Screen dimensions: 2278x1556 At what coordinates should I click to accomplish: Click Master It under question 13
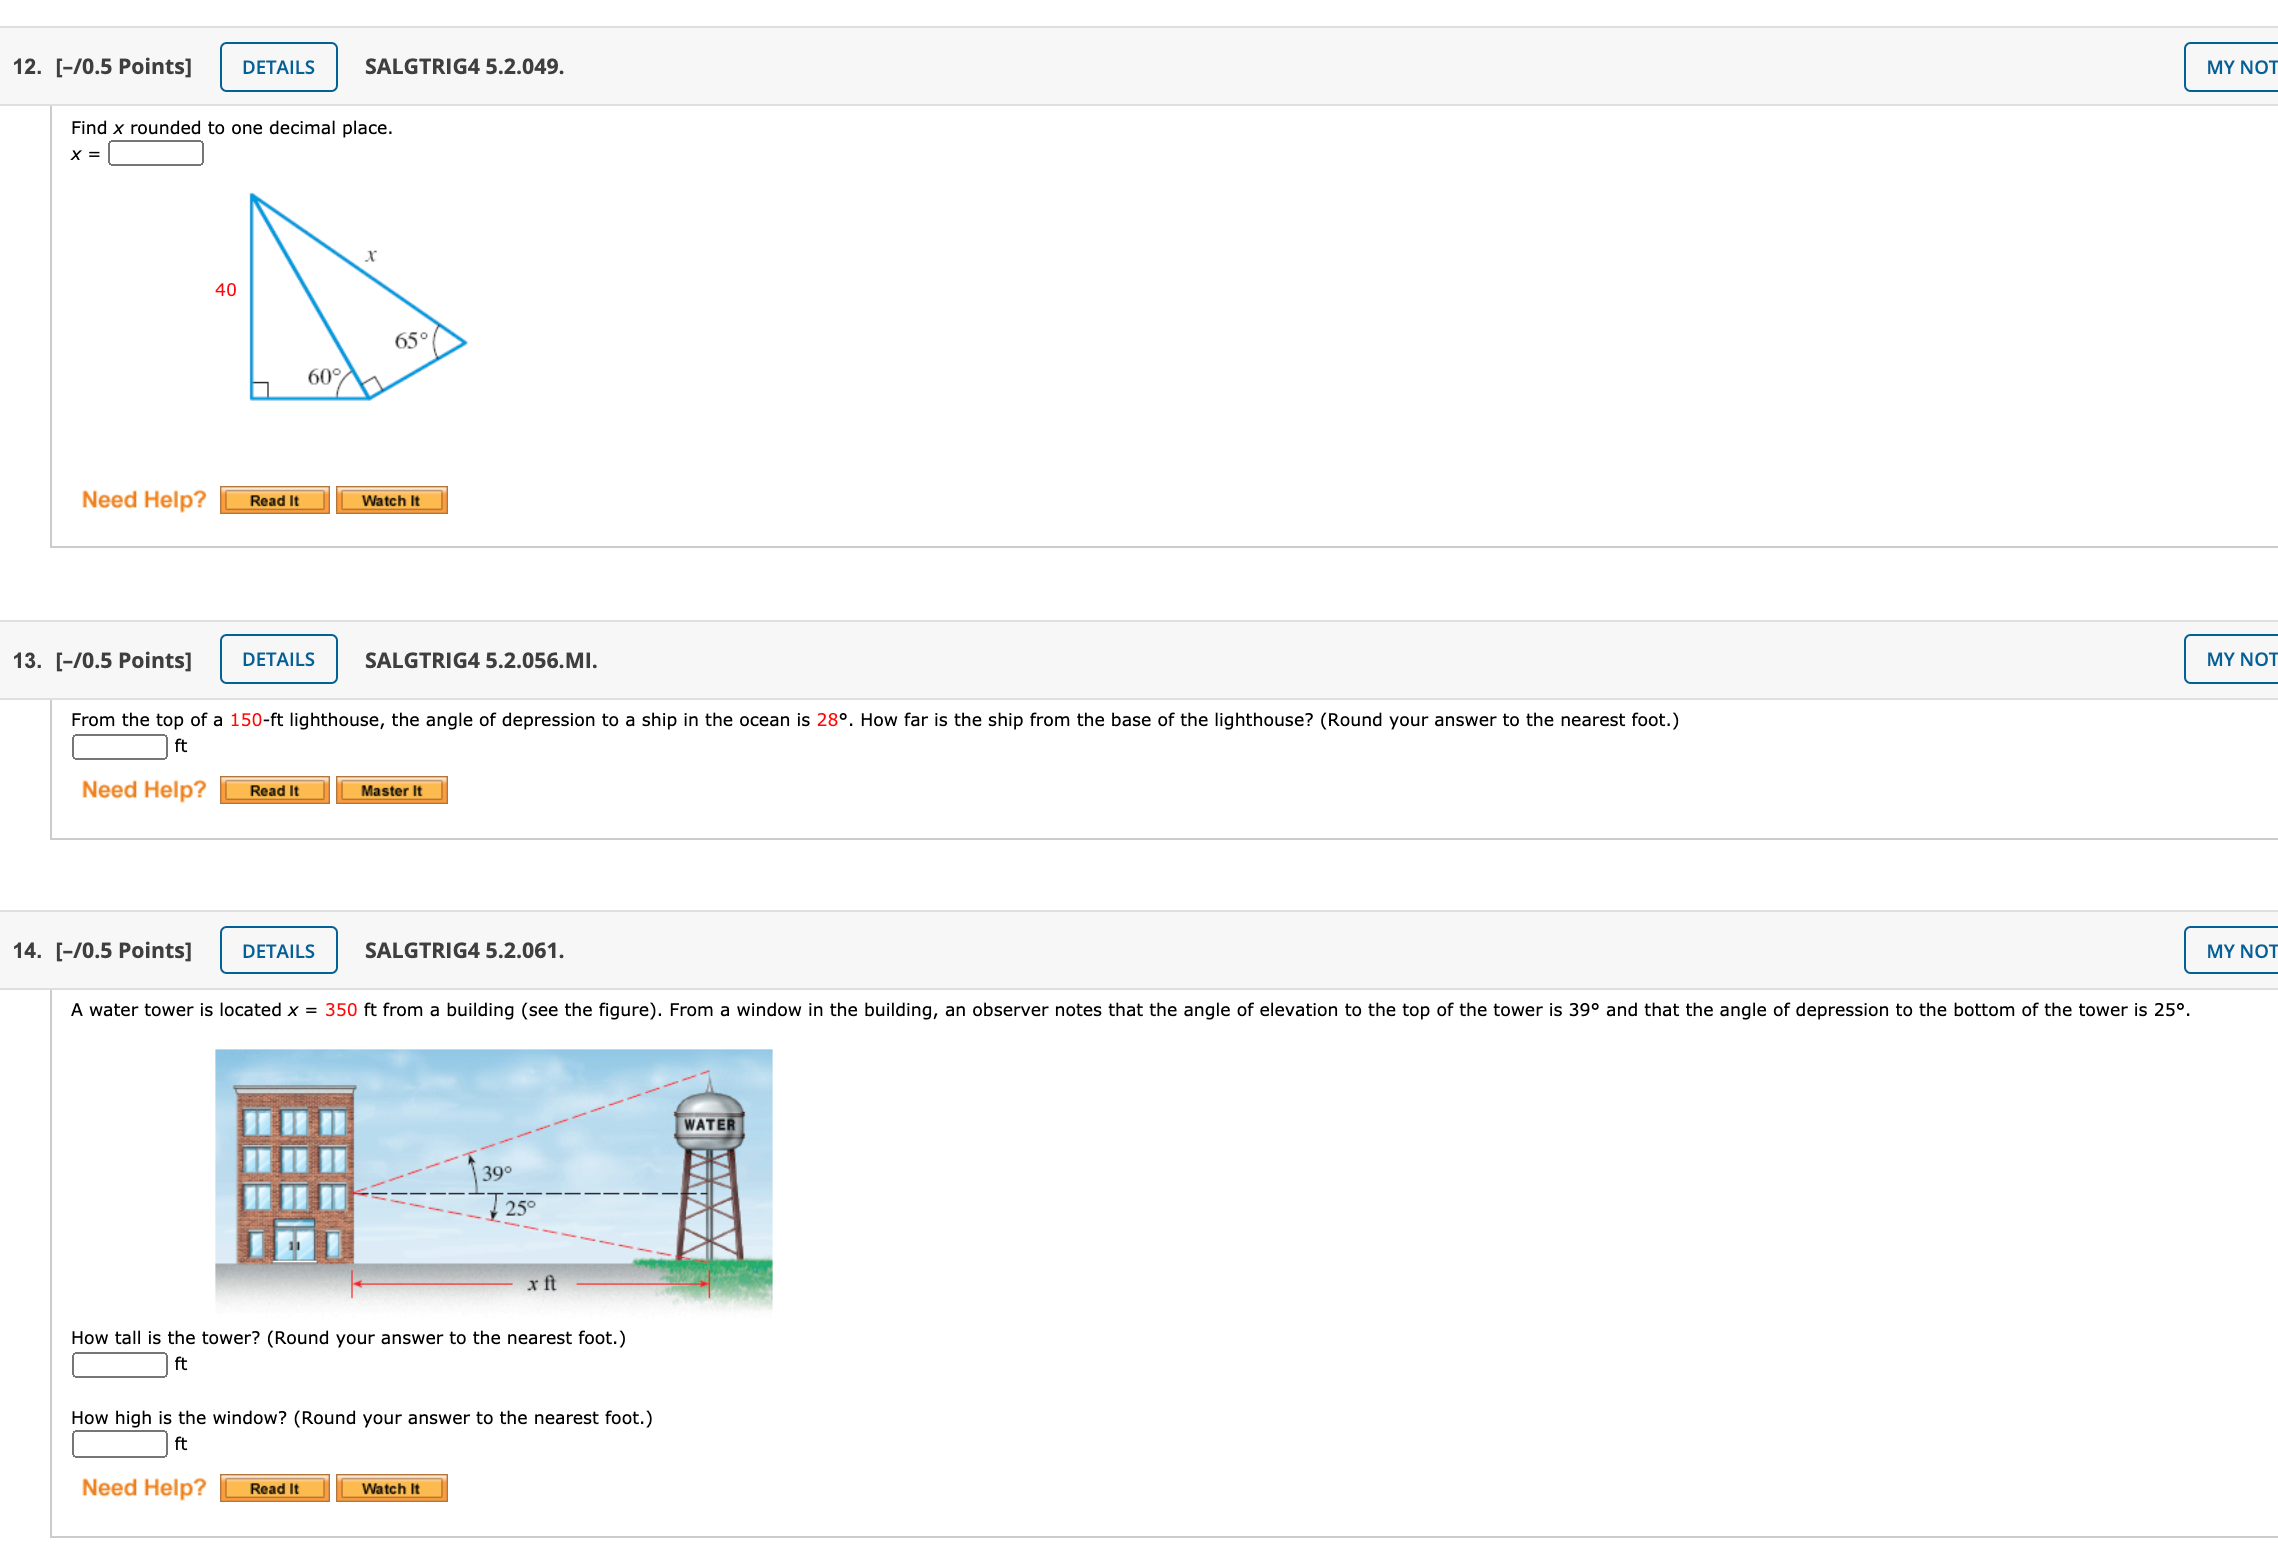(391, 791)
